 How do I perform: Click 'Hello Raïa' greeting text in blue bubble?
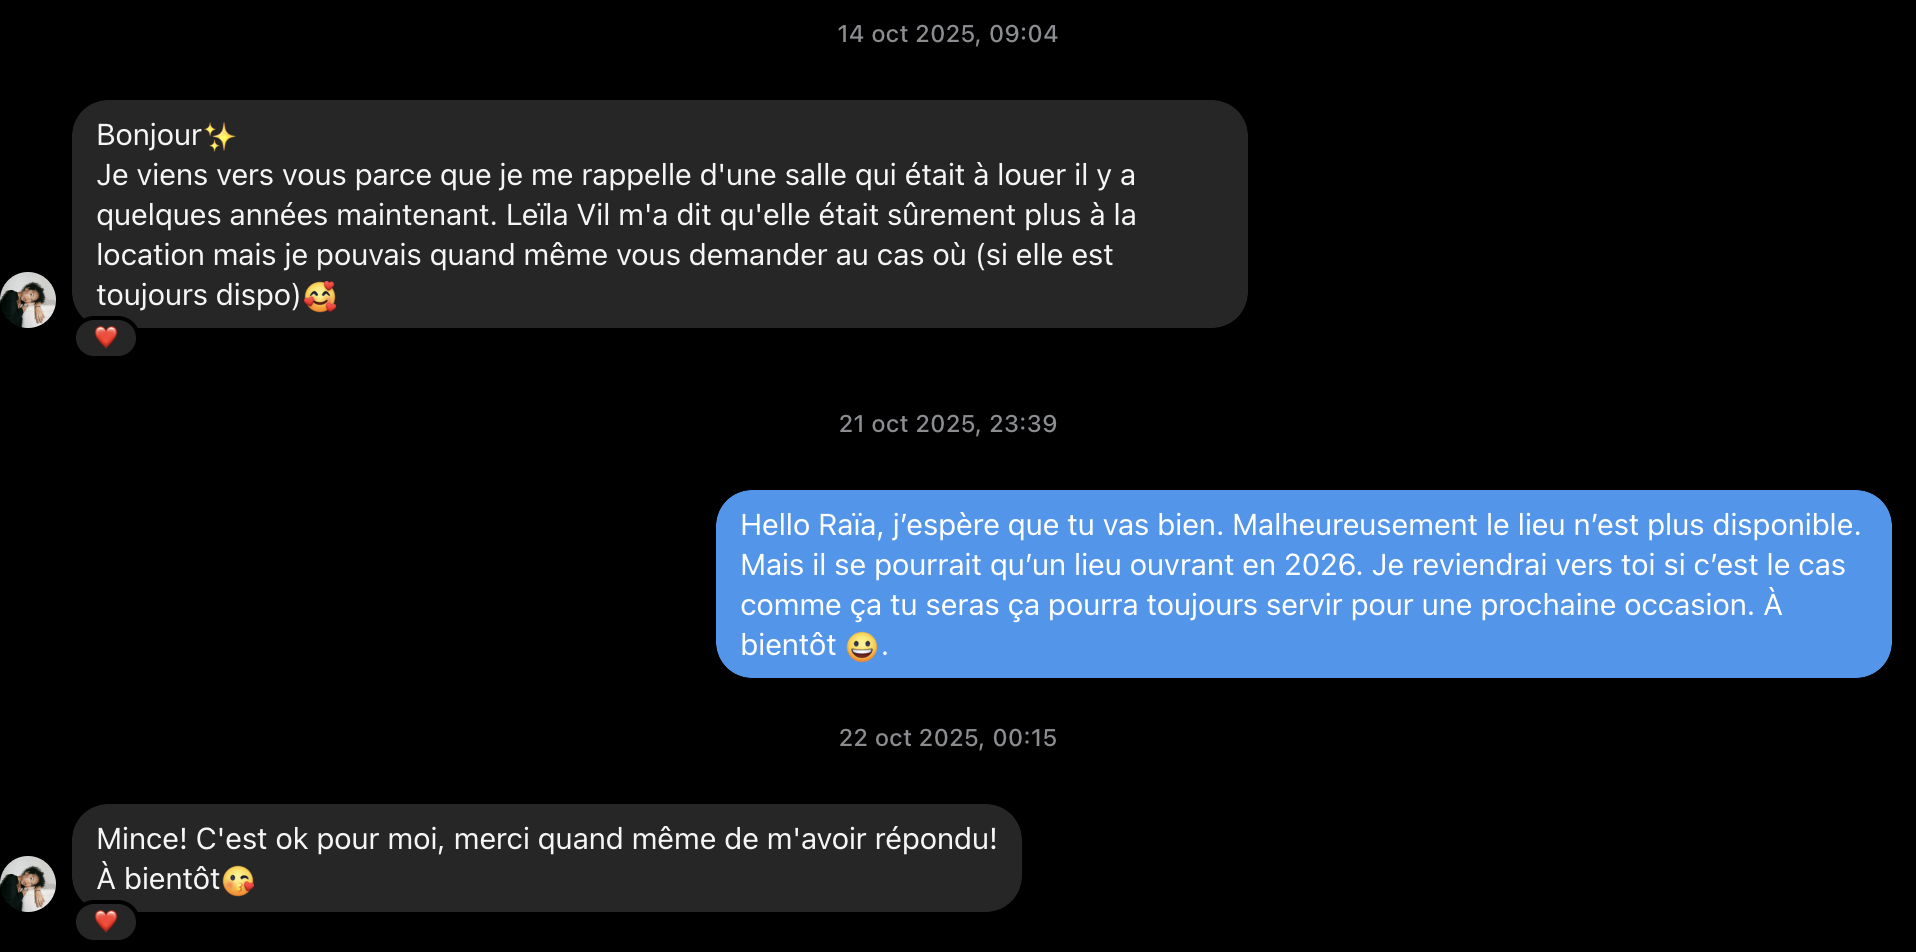click(809, 525)
